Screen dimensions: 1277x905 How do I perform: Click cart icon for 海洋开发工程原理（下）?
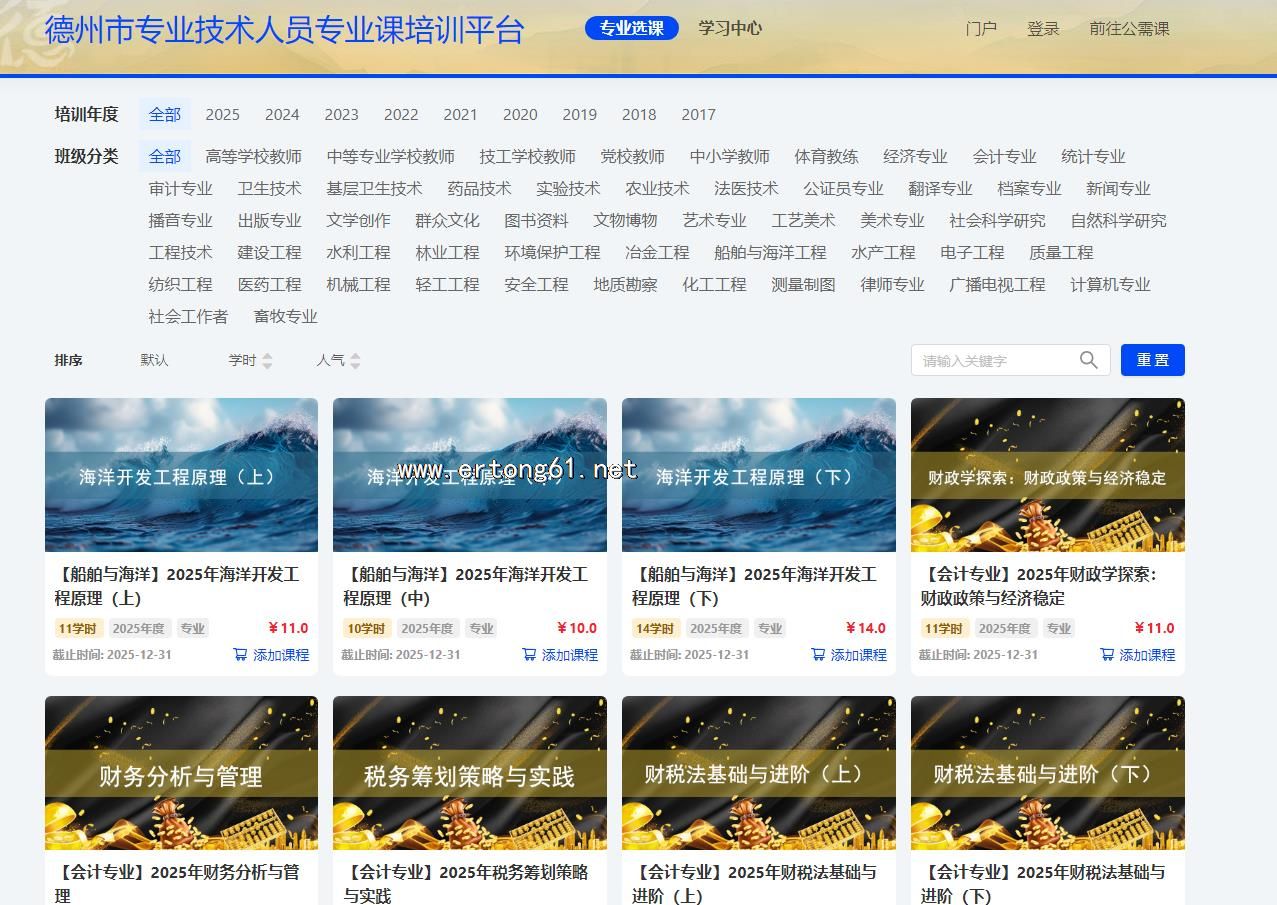(818, 655)
